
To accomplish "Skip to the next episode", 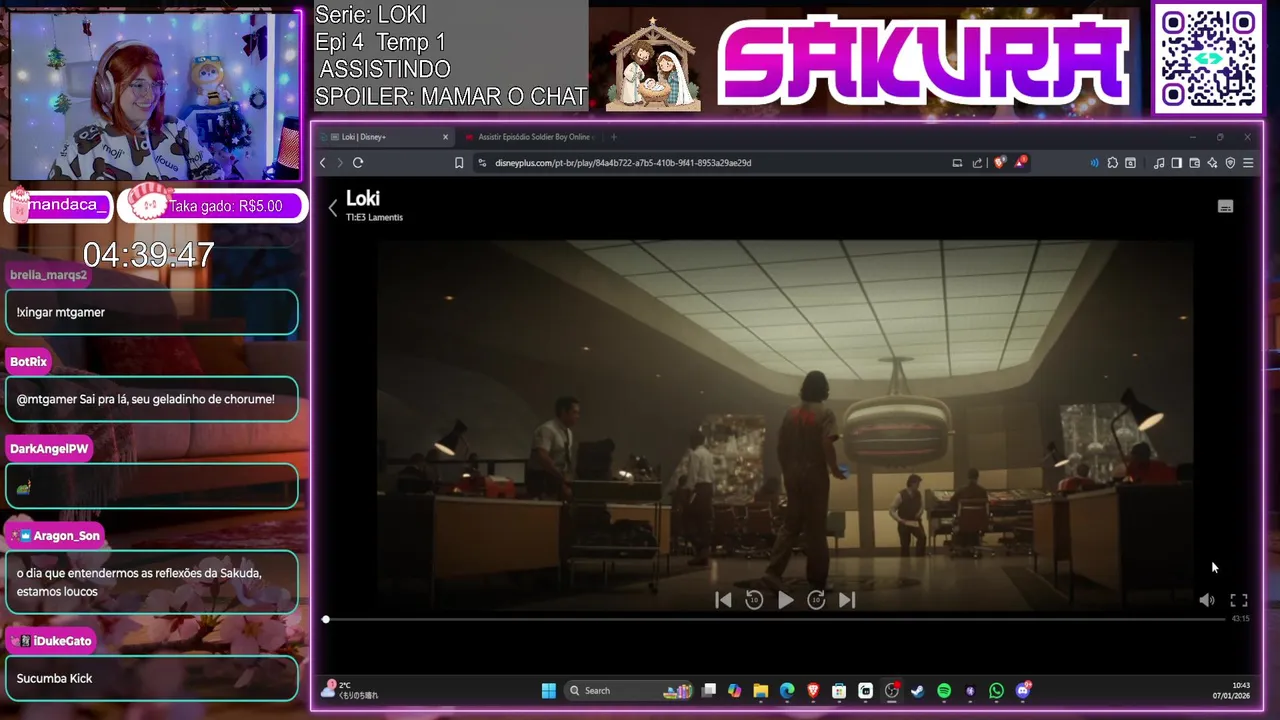I will (847, 600).
